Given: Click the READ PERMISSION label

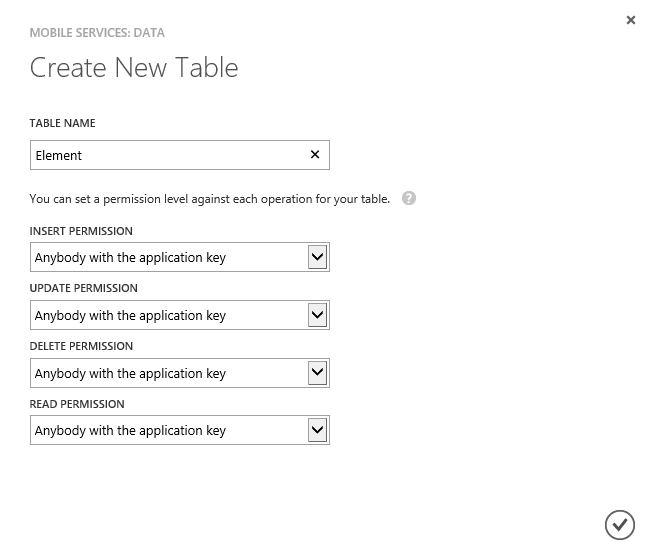Looking at the screenshot, I should (x=77, y=404).
